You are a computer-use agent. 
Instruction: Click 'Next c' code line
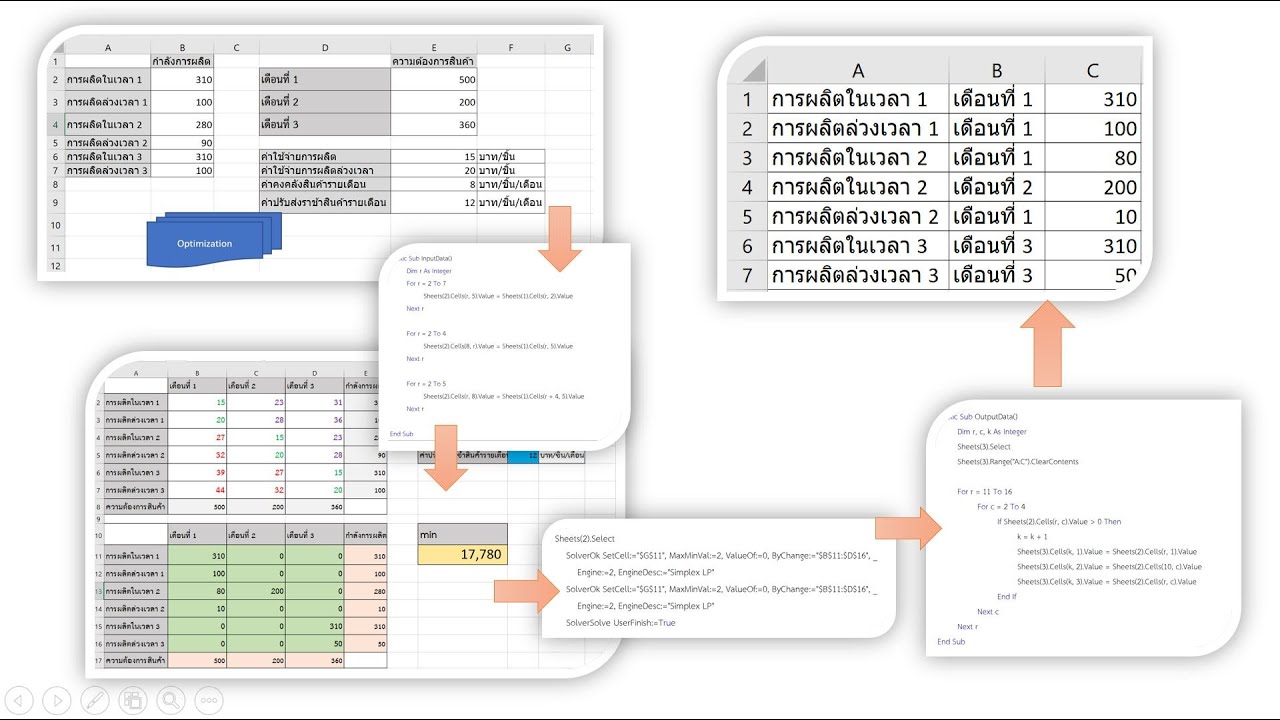coord(988,612)
